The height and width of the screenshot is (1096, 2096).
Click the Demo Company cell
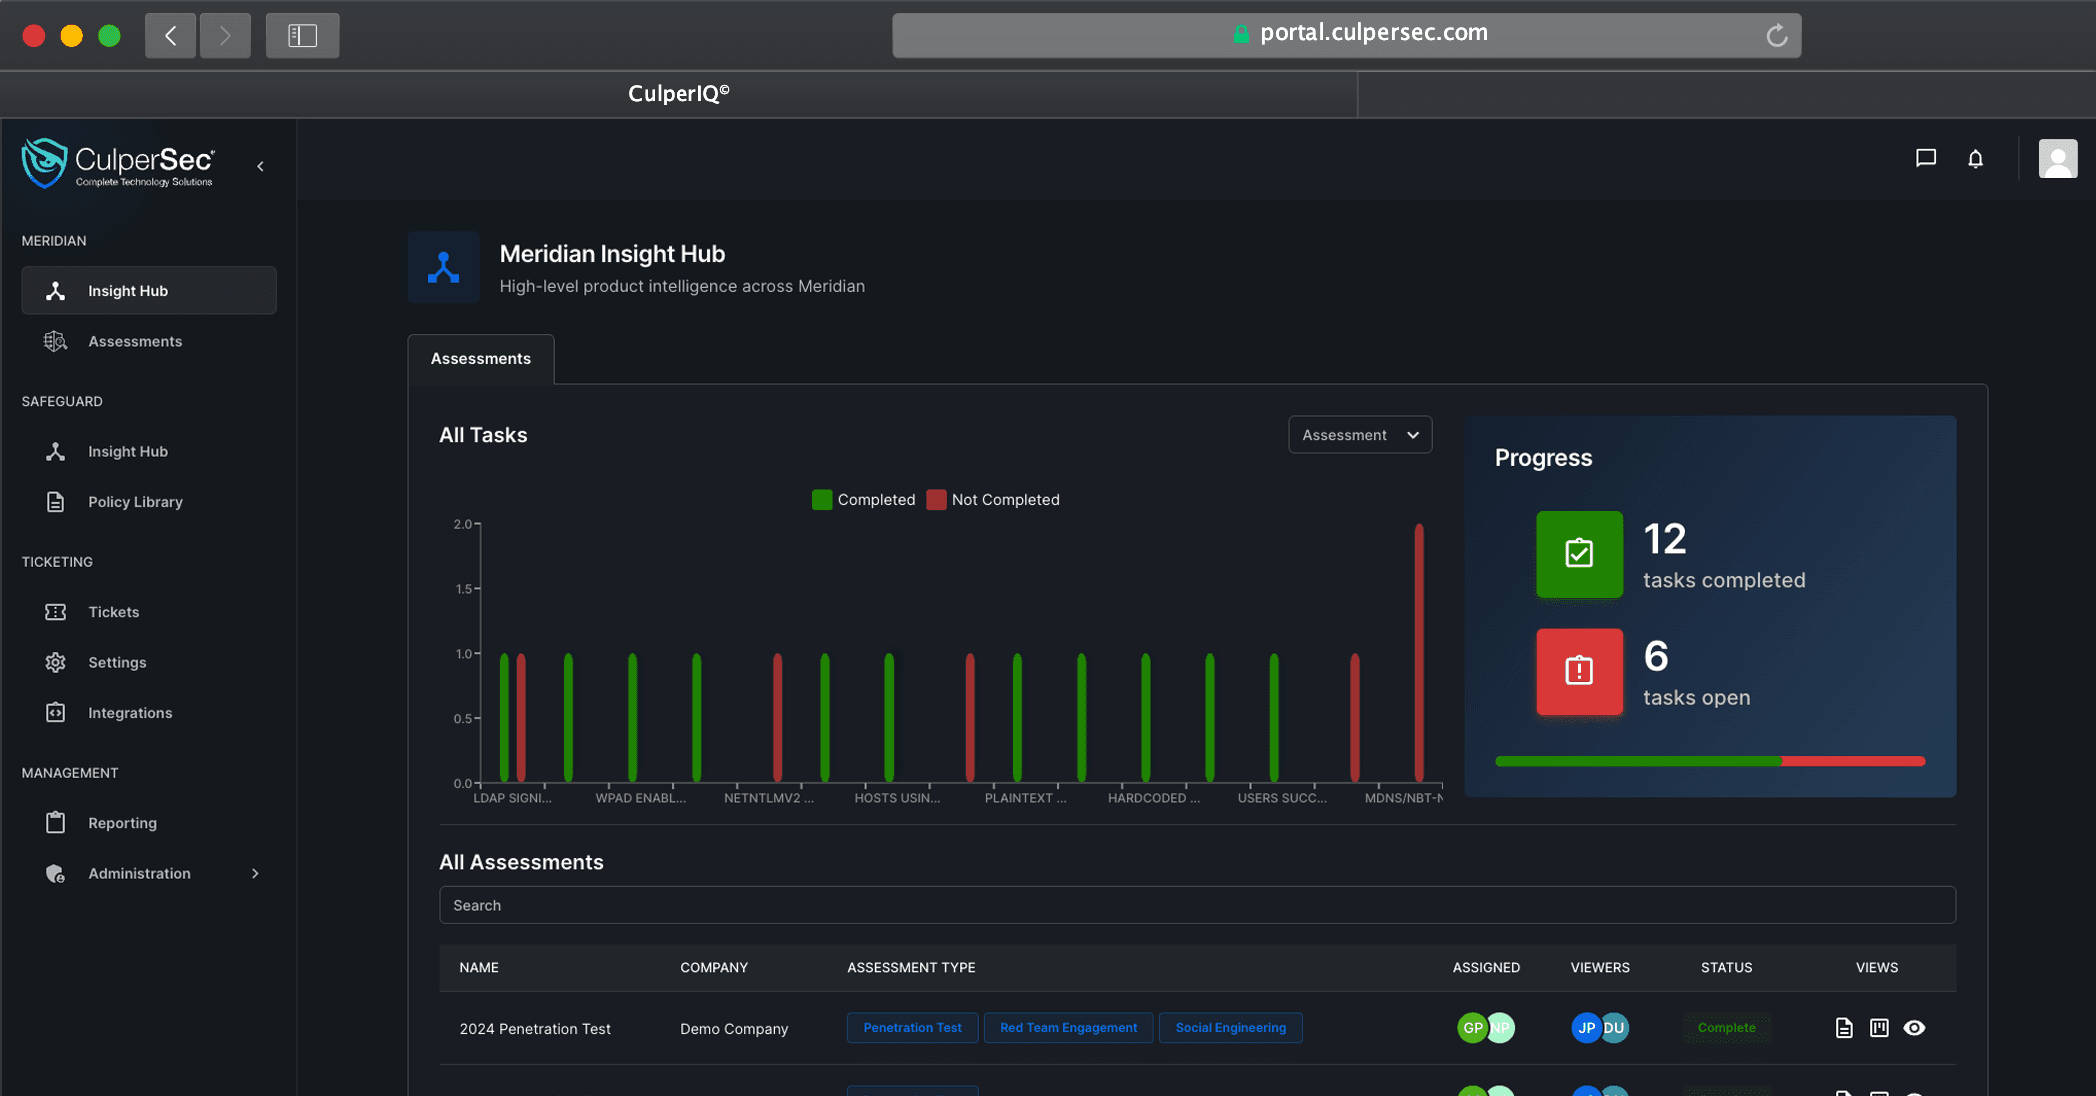[x=734, y=1029]
